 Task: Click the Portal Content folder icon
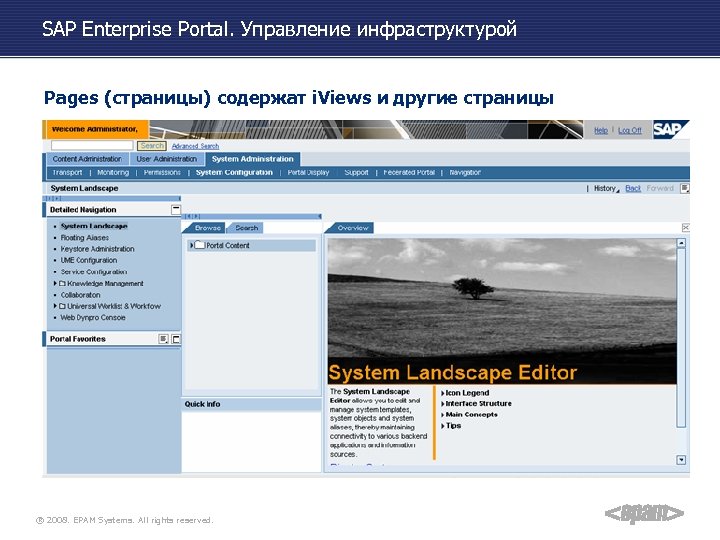pos(199,245)
